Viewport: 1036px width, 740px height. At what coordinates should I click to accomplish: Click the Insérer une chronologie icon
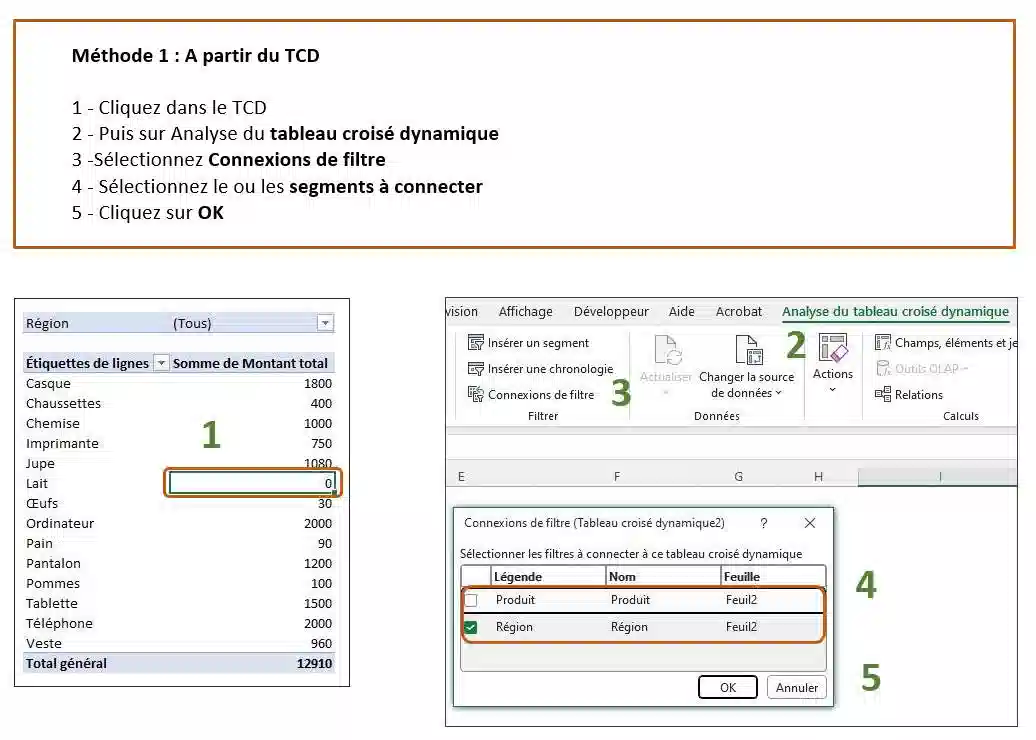[476, 369]
